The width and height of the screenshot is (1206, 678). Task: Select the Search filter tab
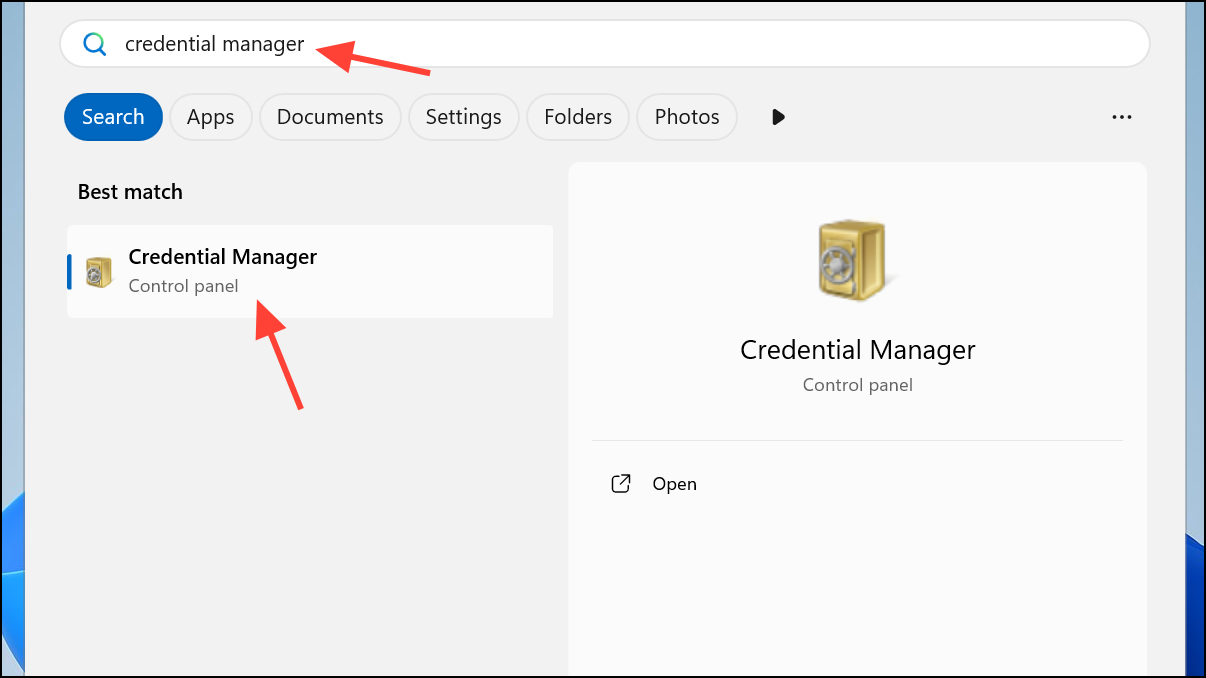coord(113,117)
